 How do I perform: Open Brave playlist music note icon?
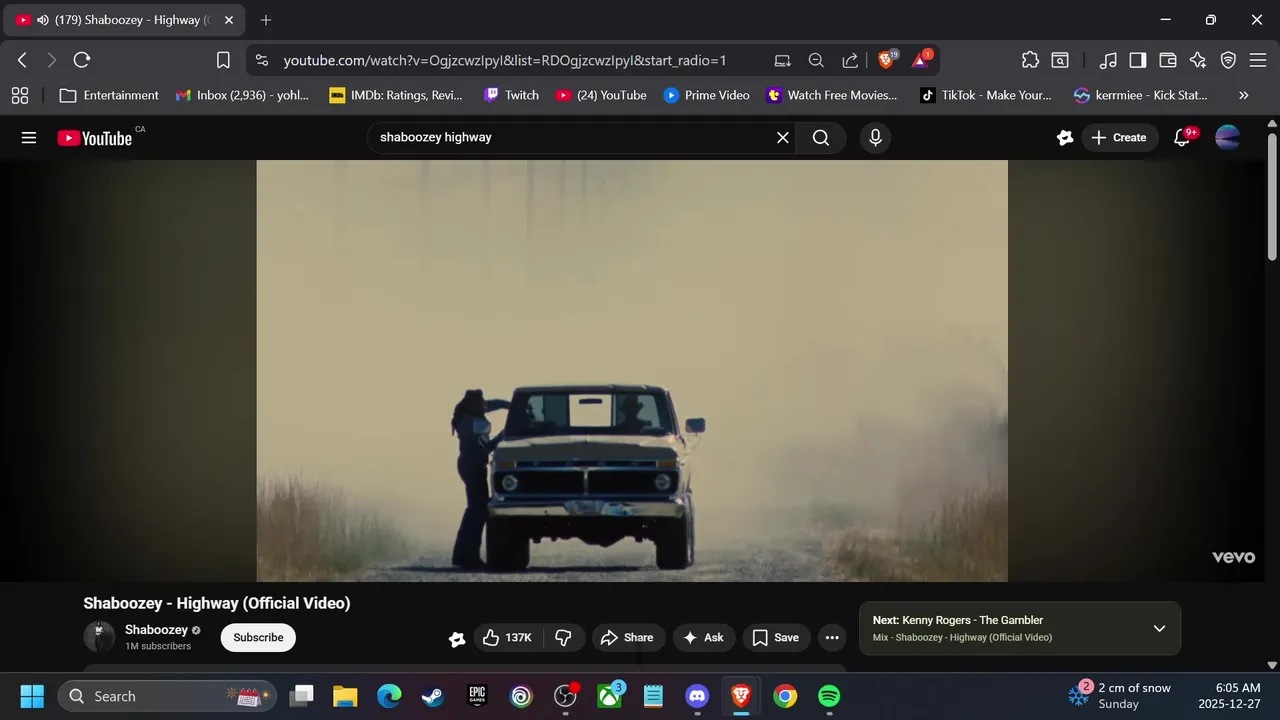tap(1108, 60)
